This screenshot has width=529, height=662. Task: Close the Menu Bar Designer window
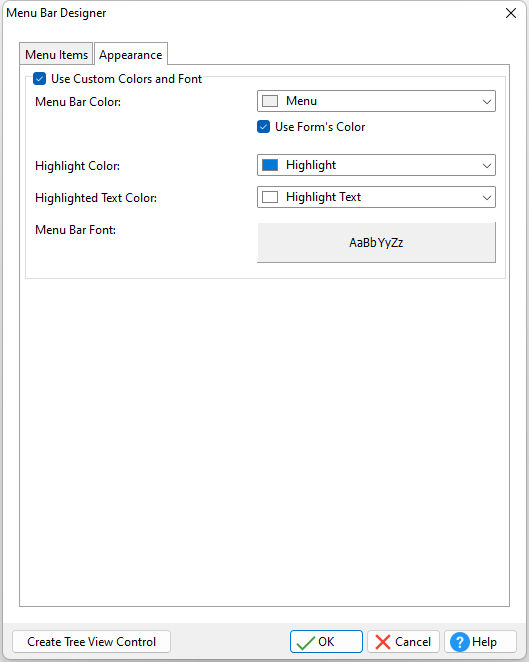(511, 13)
